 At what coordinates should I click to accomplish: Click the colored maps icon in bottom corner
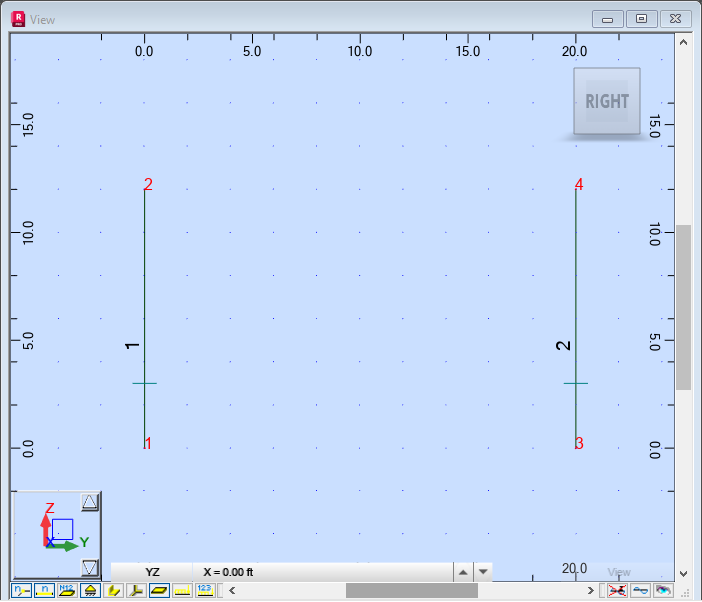point(663,591)
